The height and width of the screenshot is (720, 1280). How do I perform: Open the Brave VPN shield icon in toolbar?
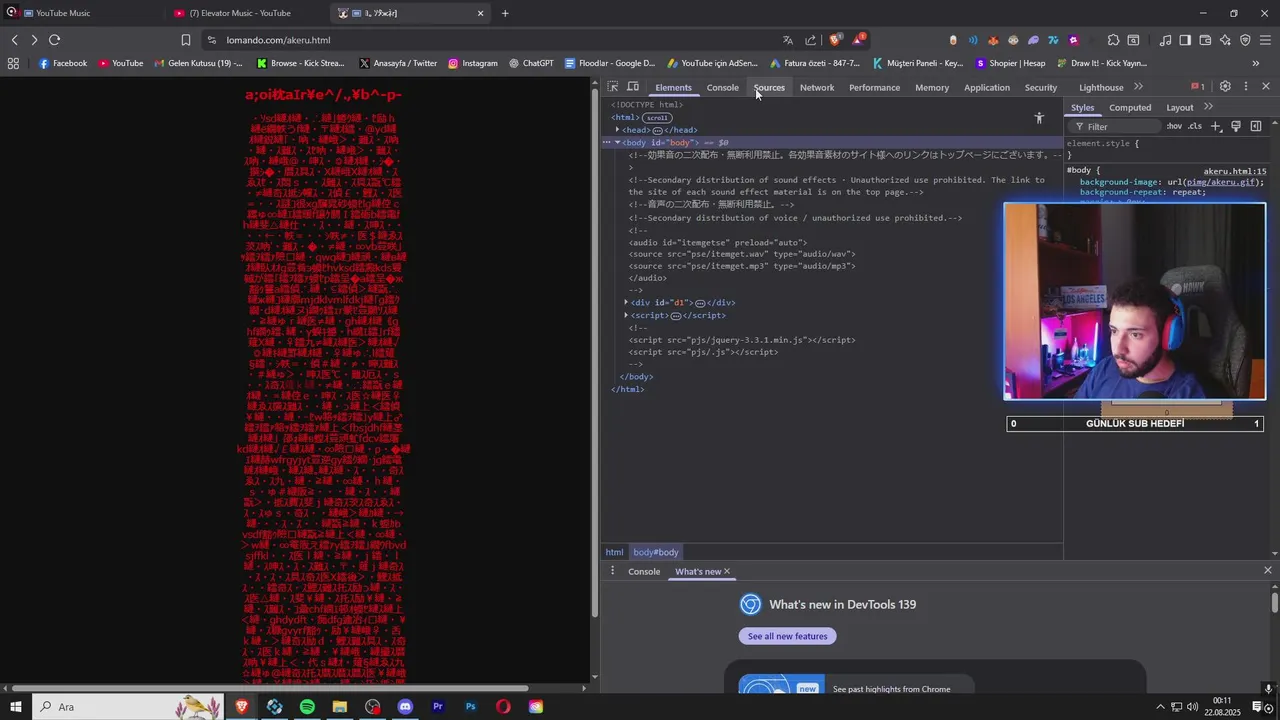[1245, 40]
